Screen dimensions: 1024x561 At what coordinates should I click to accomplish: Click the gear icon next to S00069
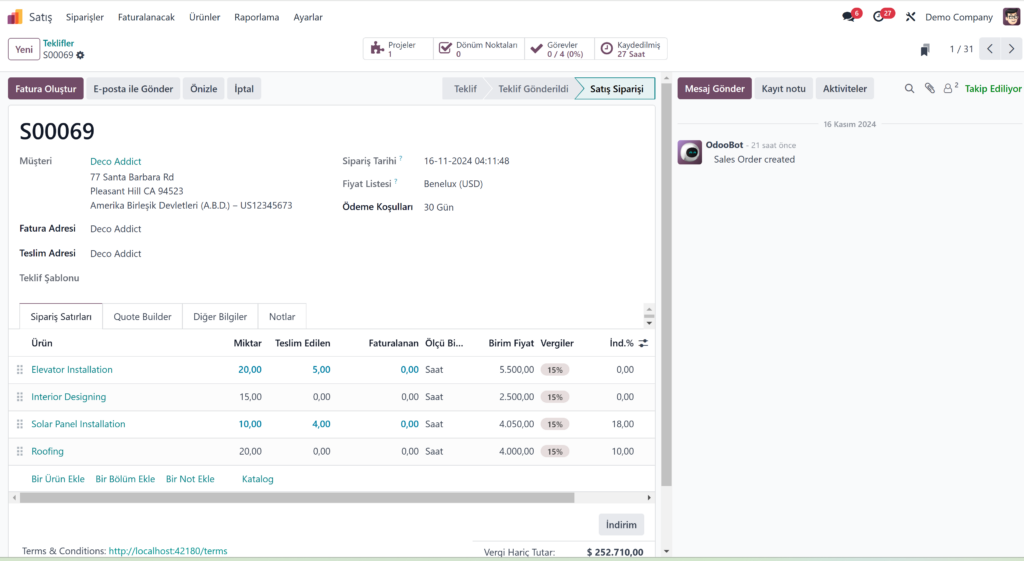pos(81,55)
